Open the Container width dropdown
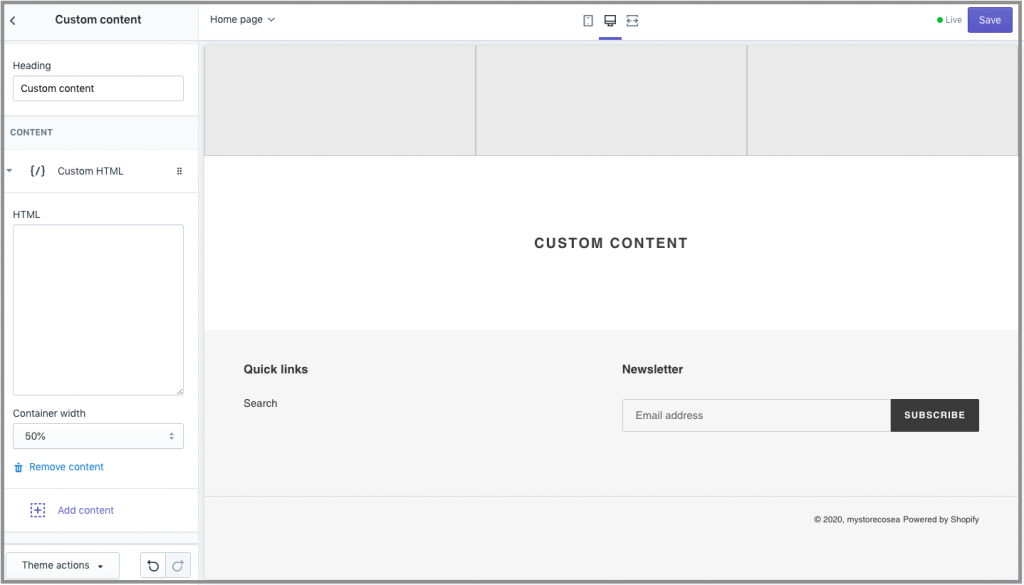The width and height of the screenshot is (1024, 585). (x=98, y=436)
